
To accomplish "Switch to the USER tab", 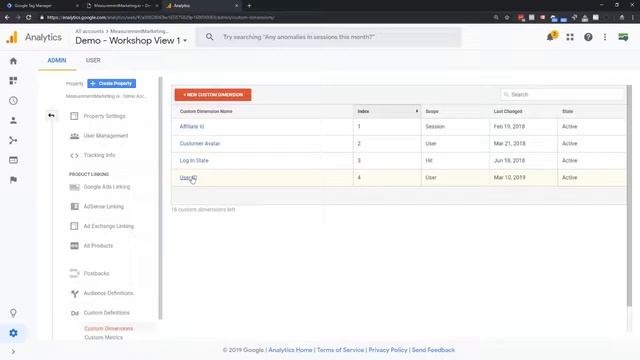I will (93, 60).
